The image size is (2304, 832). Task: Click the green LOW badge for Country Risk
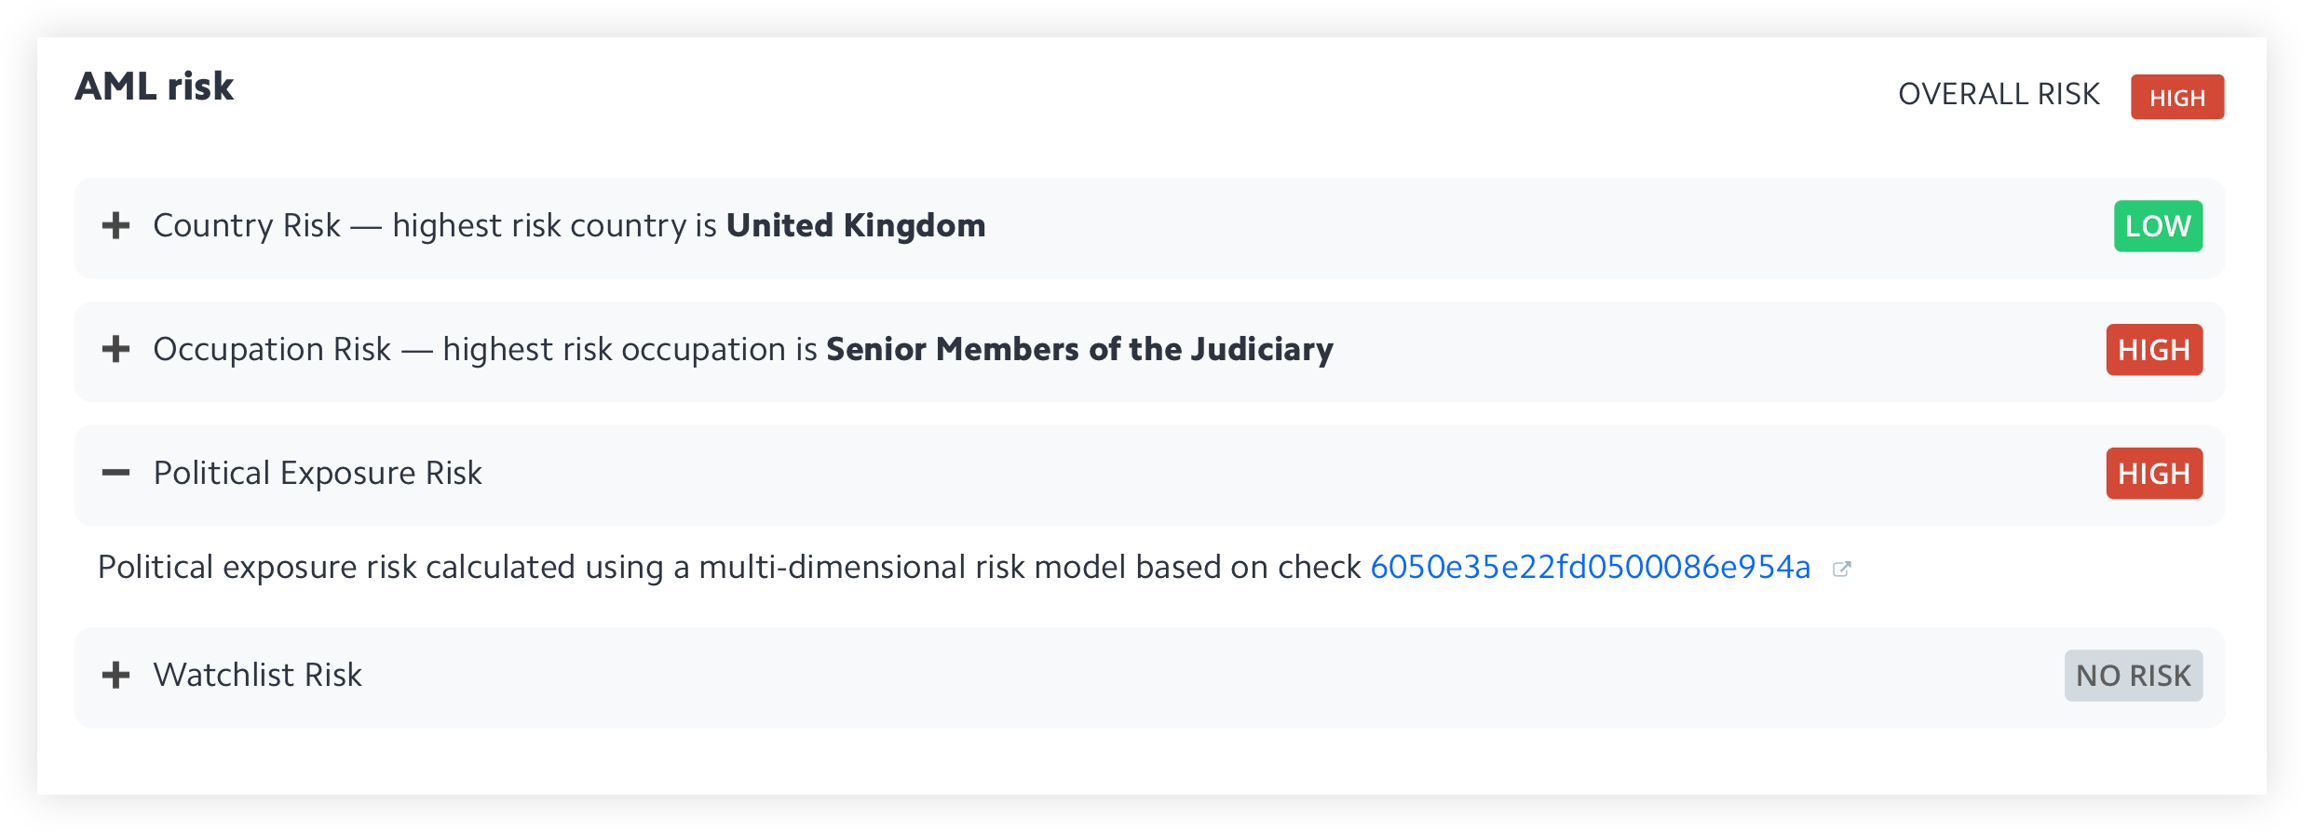pyautogui.click(x=2157, y=226)
